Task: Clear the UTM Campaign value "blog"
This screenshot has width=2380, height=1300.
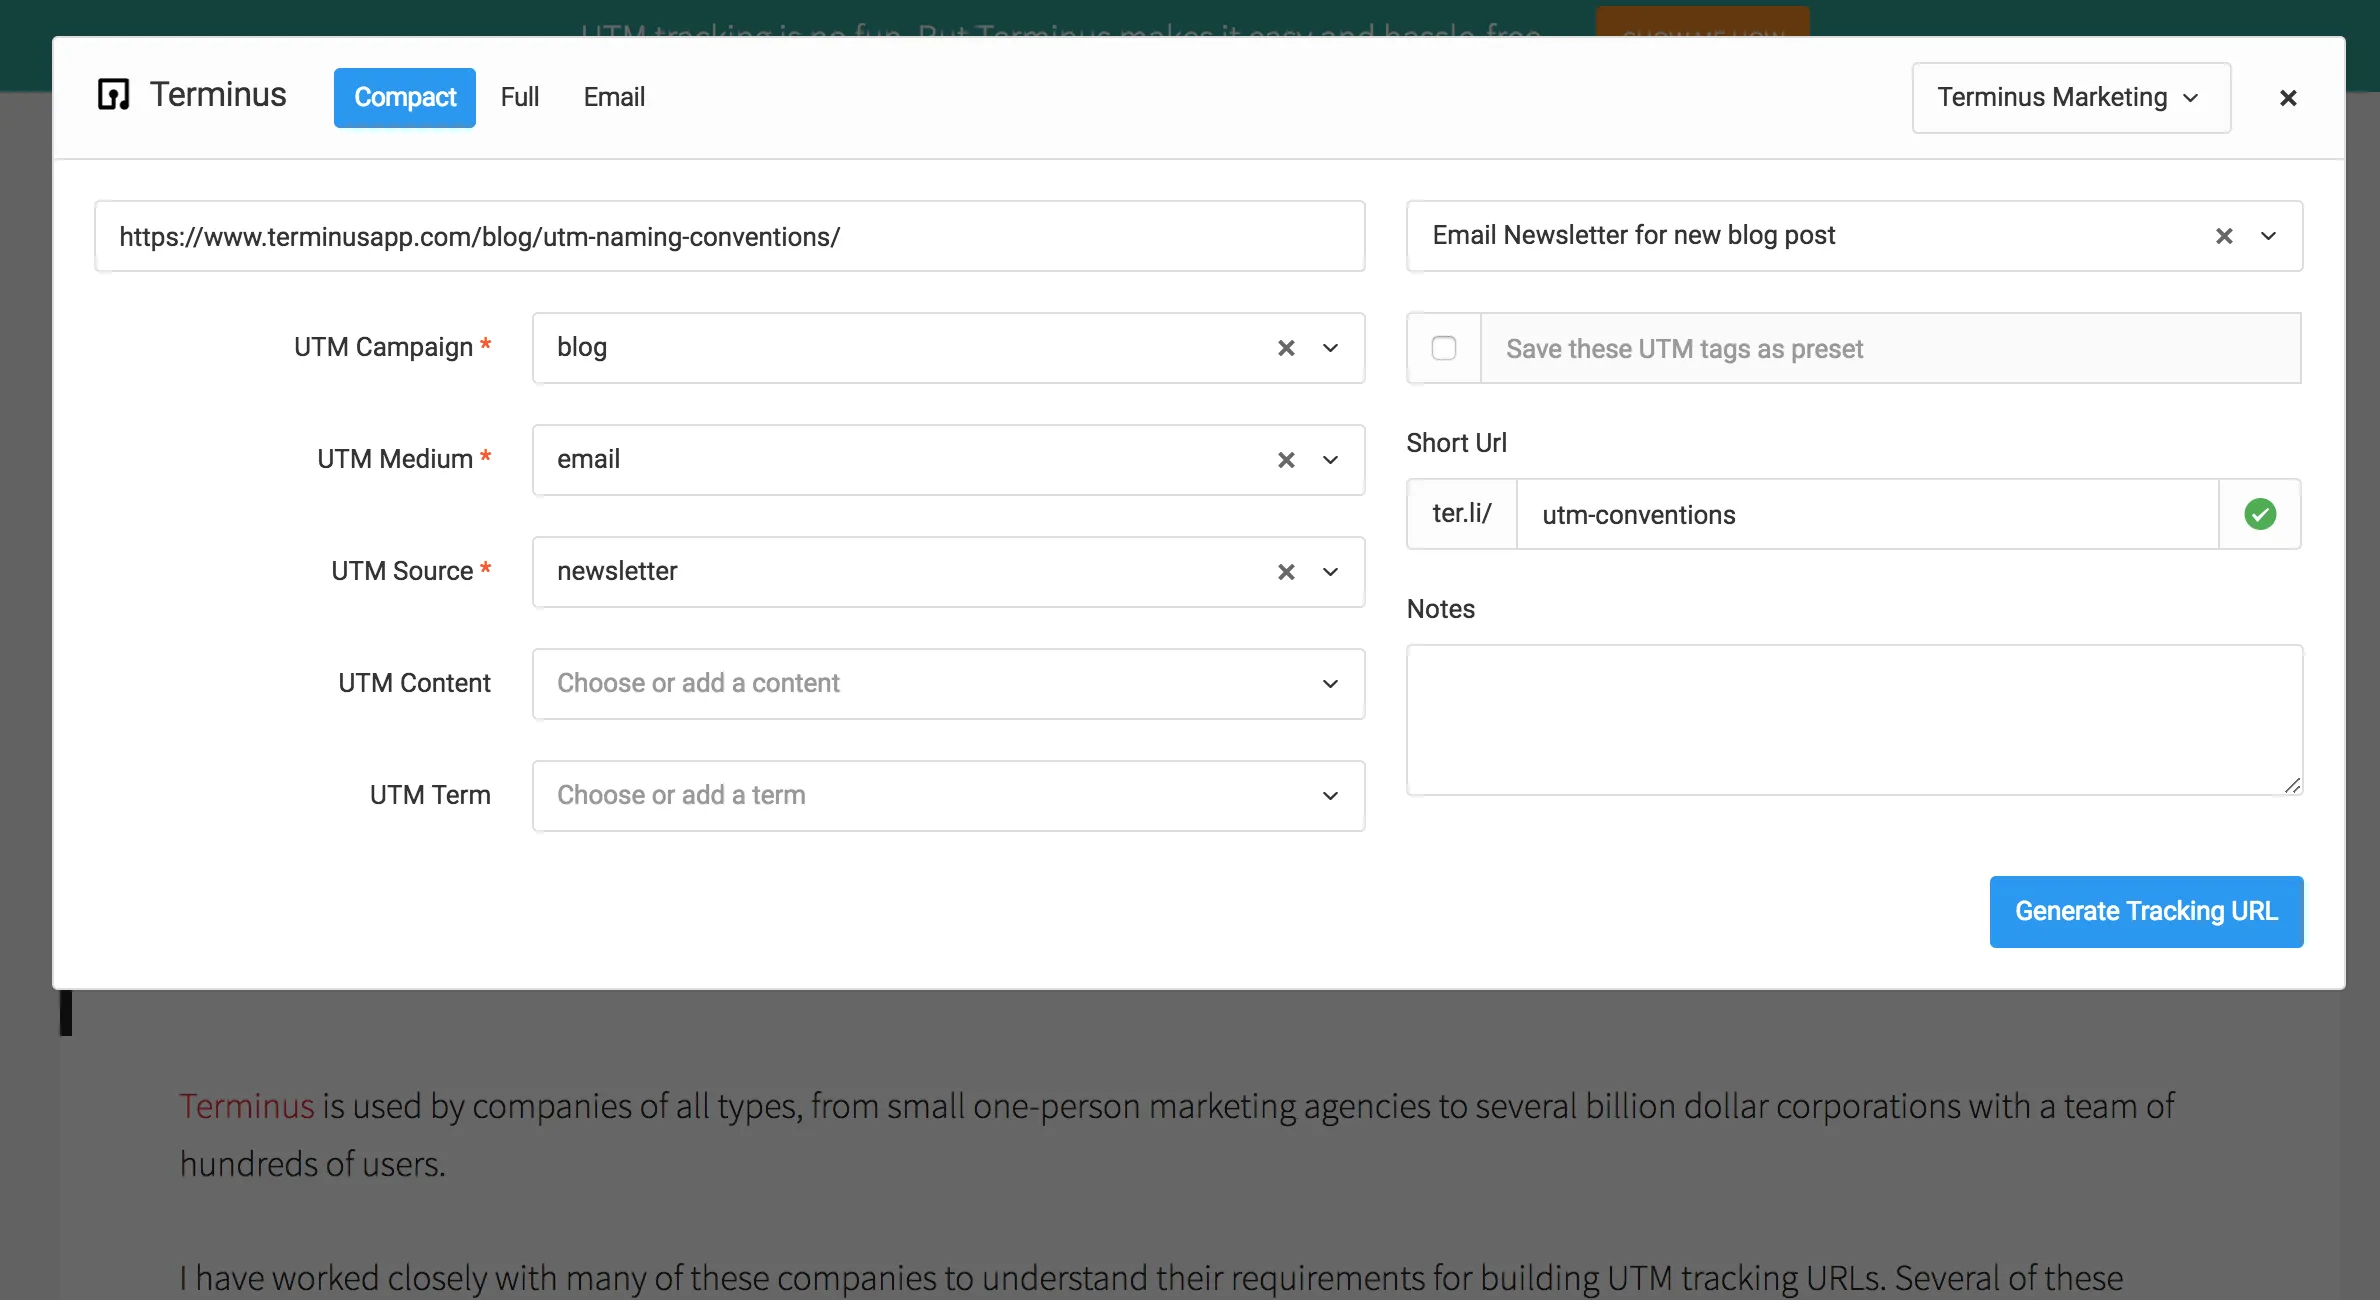Action: (1285, 348)
